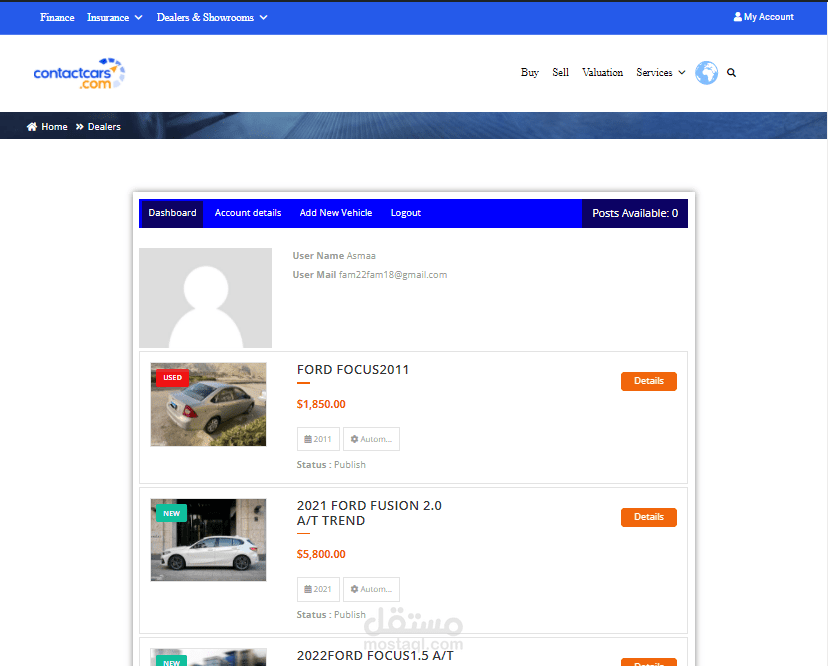Image resolution: width=828 pixels, height=666 pixels.
Task: Click Details on the 2021 Ford Fusion listing
Action: tap(648, 517)
